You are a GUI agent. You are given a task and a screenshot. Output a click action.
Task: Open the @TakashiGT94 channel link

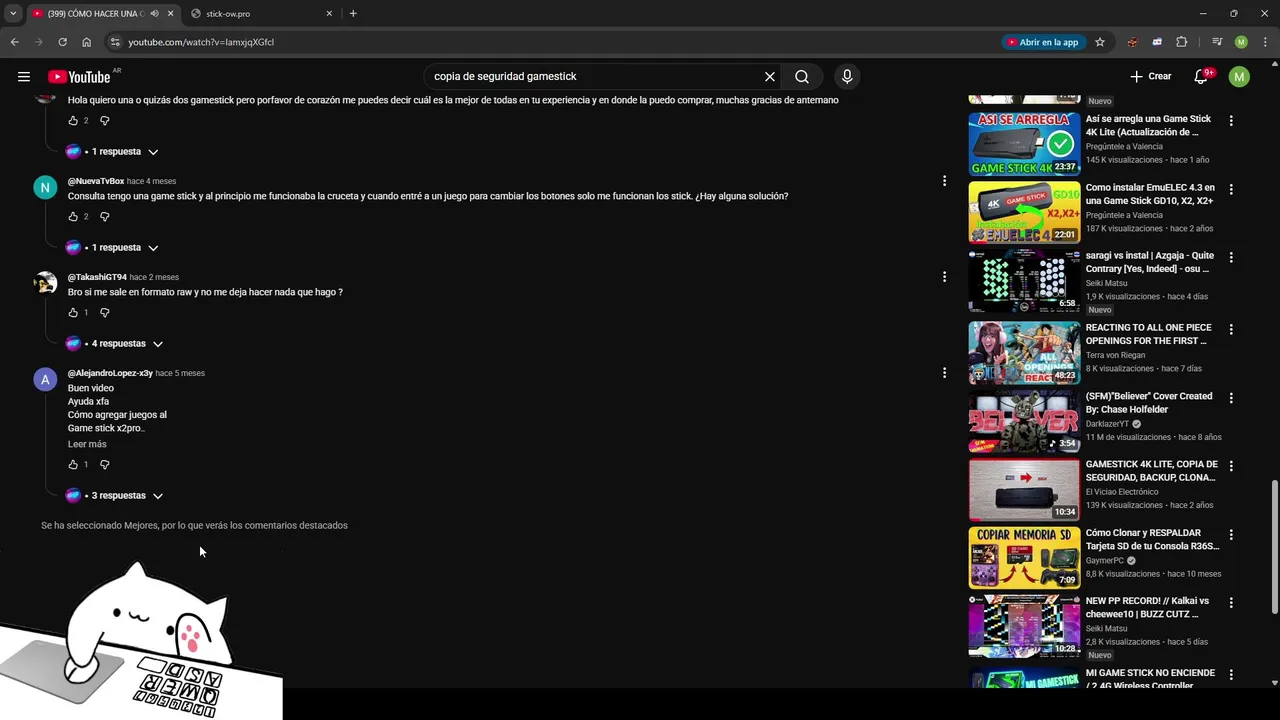[x=97, y=277]
